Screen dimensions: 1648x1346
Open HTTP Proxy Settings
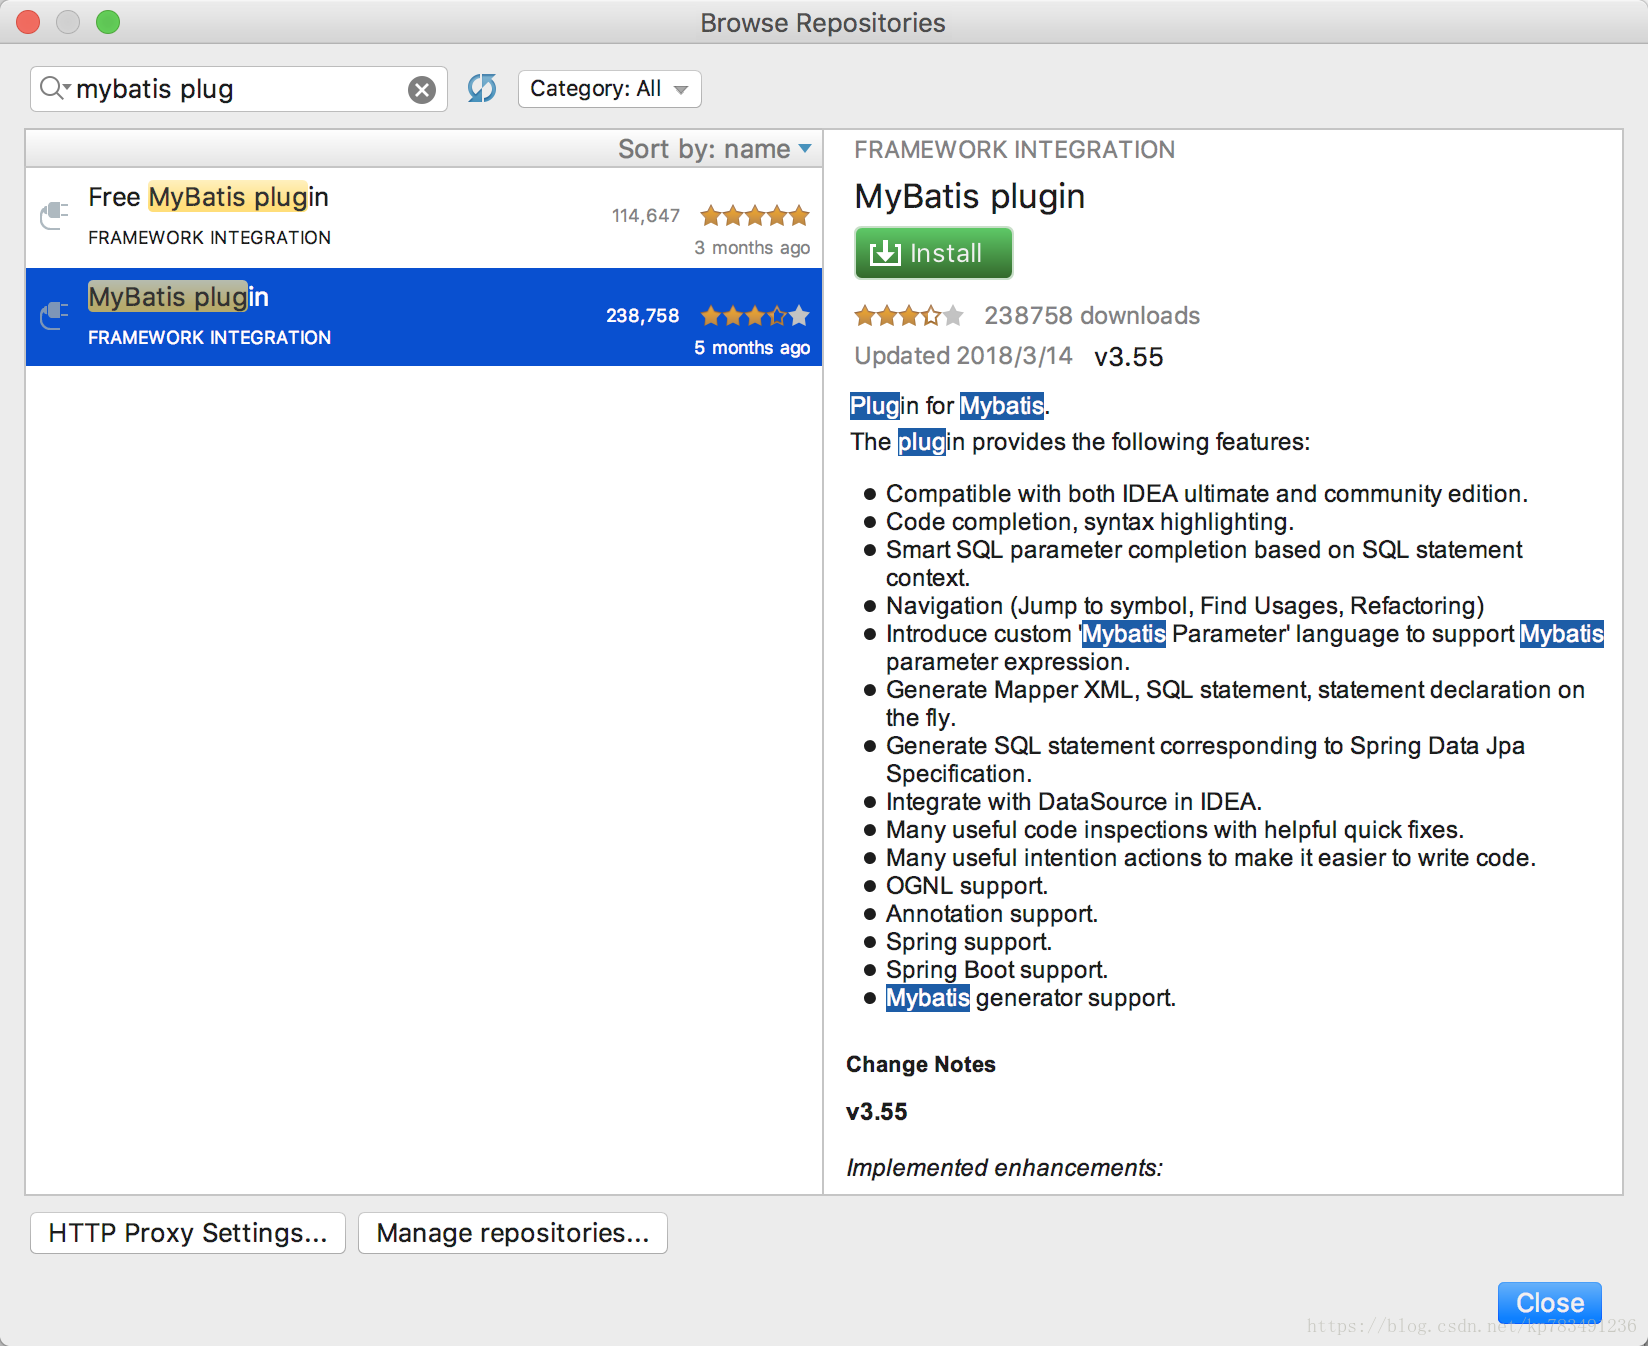point(188,1233)
